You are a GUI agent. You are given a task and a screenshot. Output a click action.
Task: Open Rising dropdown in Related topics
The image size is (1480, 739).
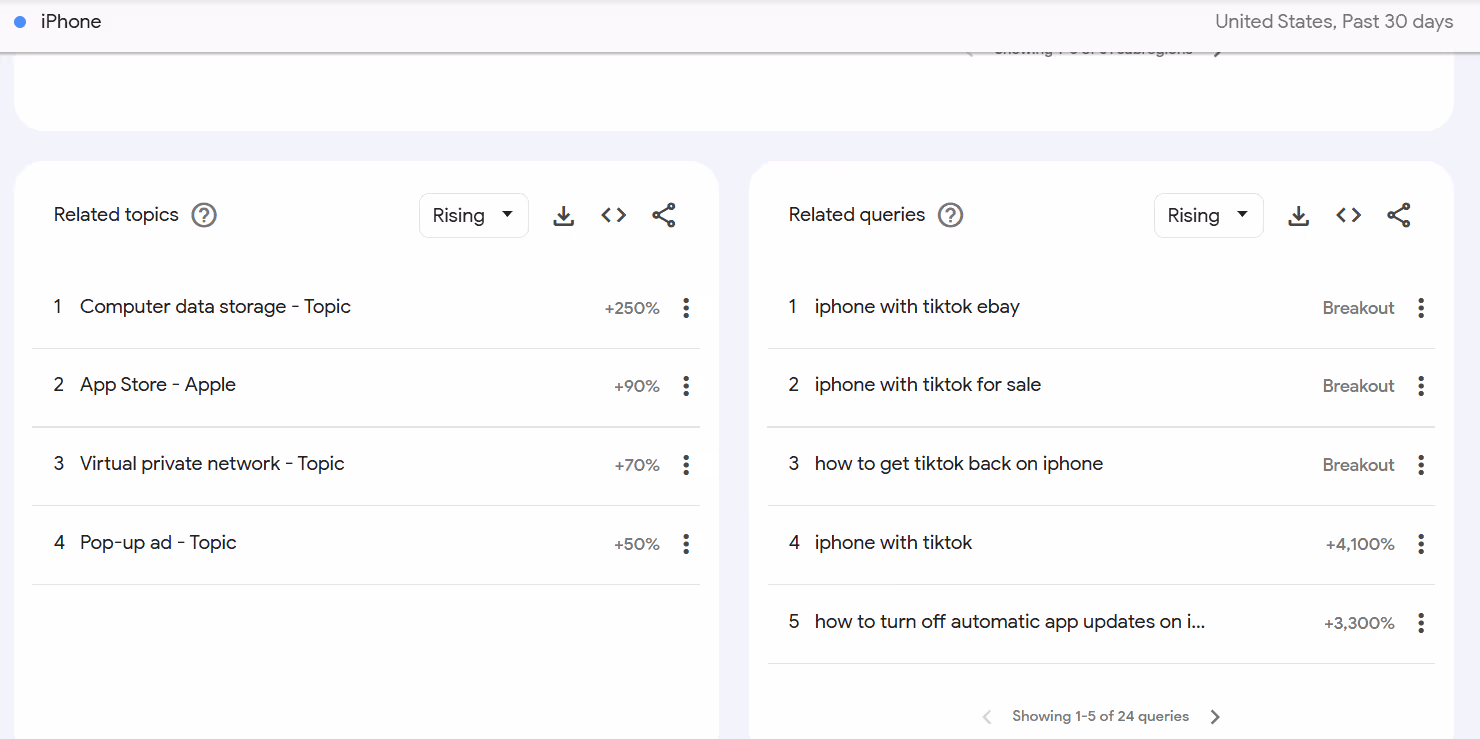pyautogui.click(x=474, y=215)
